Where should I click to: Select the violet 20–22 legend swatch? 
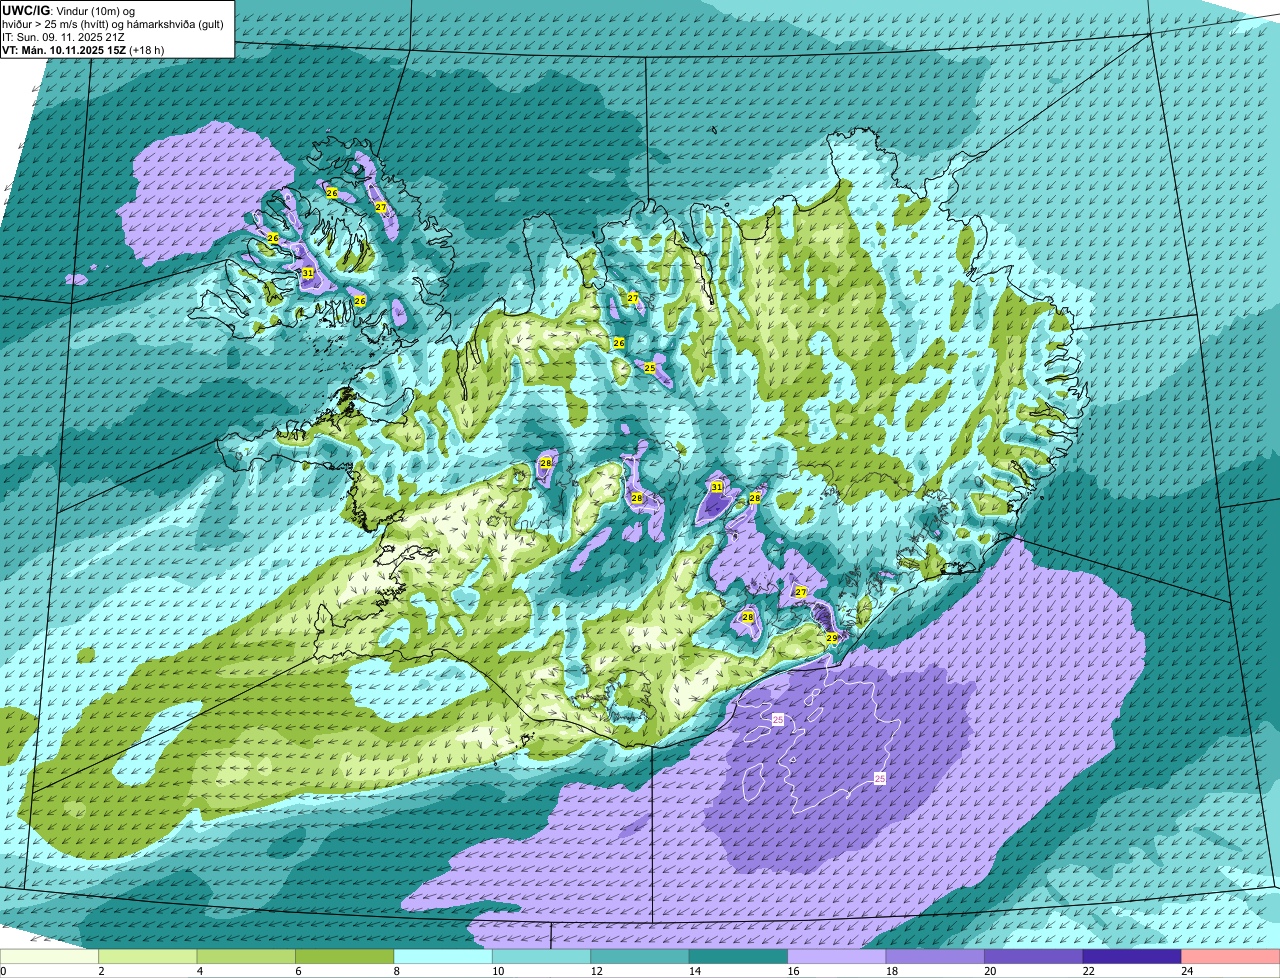coord(1035,957)
